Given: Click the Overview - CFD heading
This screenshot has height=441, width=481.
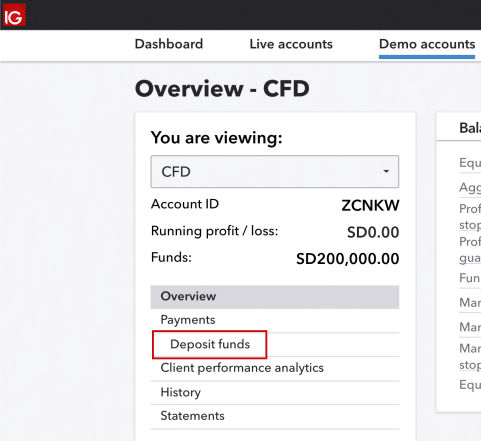Looking at the screenshot, I should (222, 89).
